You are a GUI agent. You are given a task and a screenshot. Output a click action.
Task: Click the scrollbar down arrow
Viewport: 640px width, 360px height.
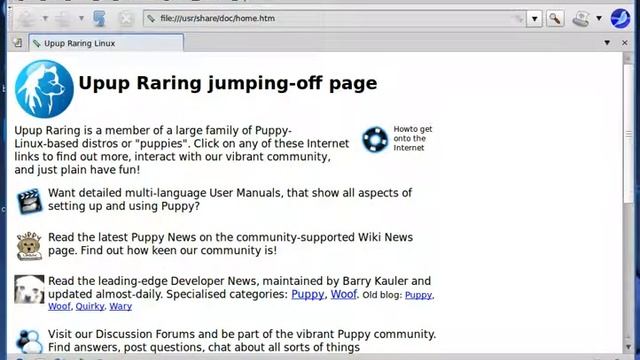click(628, 347)
